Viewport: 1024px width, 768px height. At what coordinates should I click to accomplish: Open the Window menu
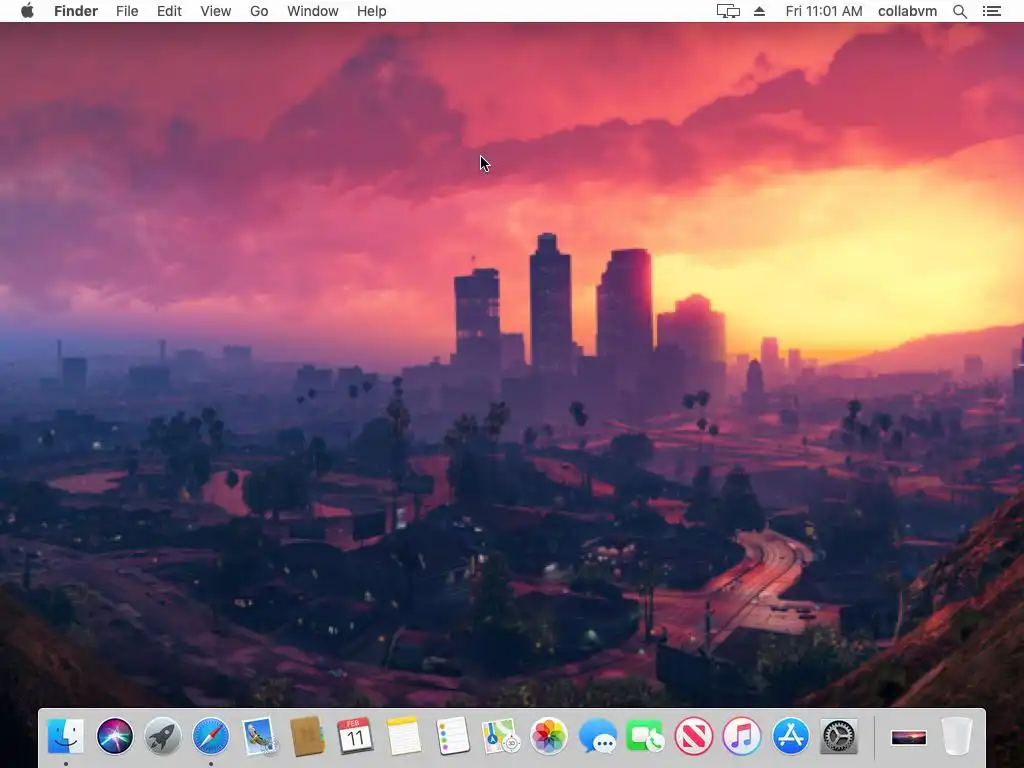pos(313,11)
